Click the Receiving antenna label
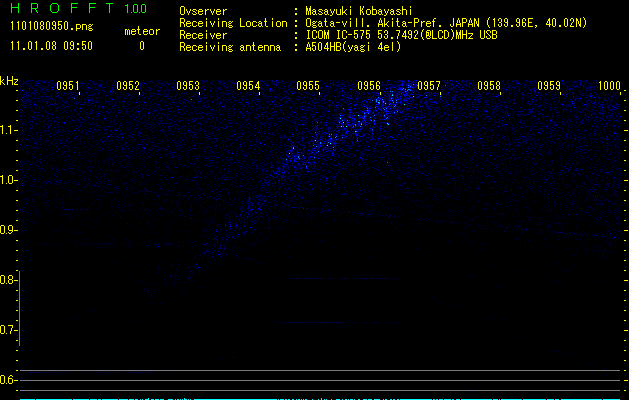 pyautogui.click(x=230, y=47)
